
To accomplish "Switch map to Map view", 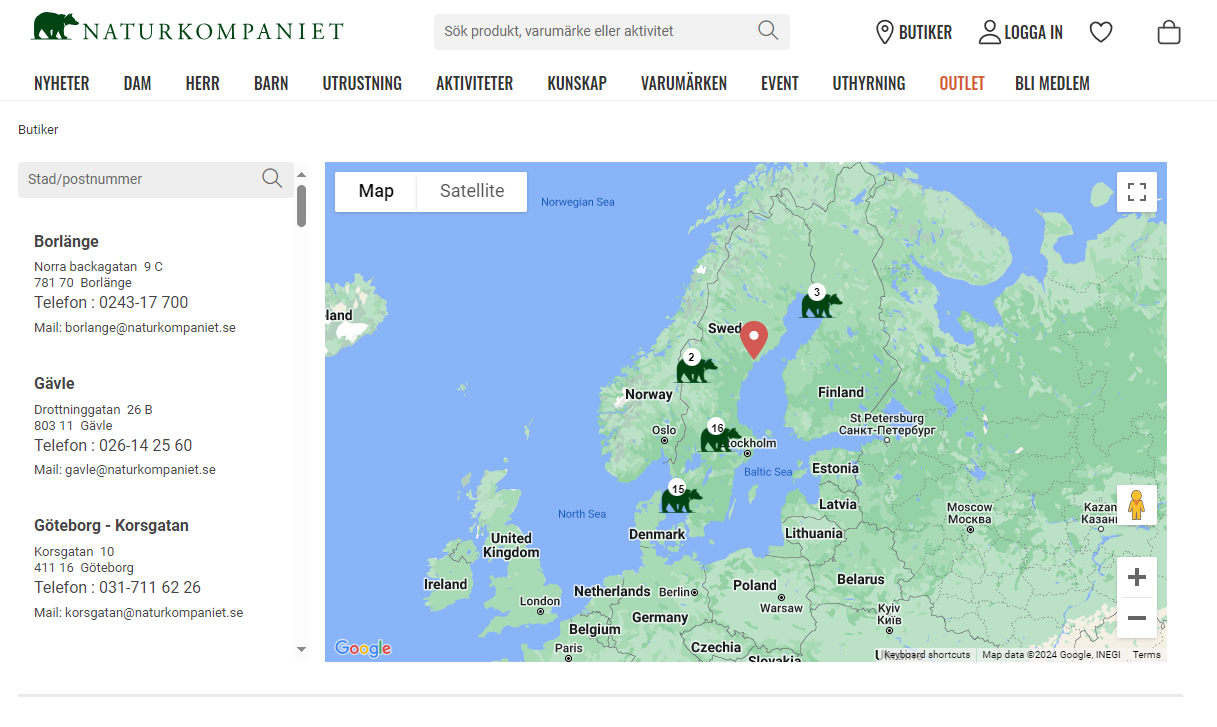I will point(376,191).
